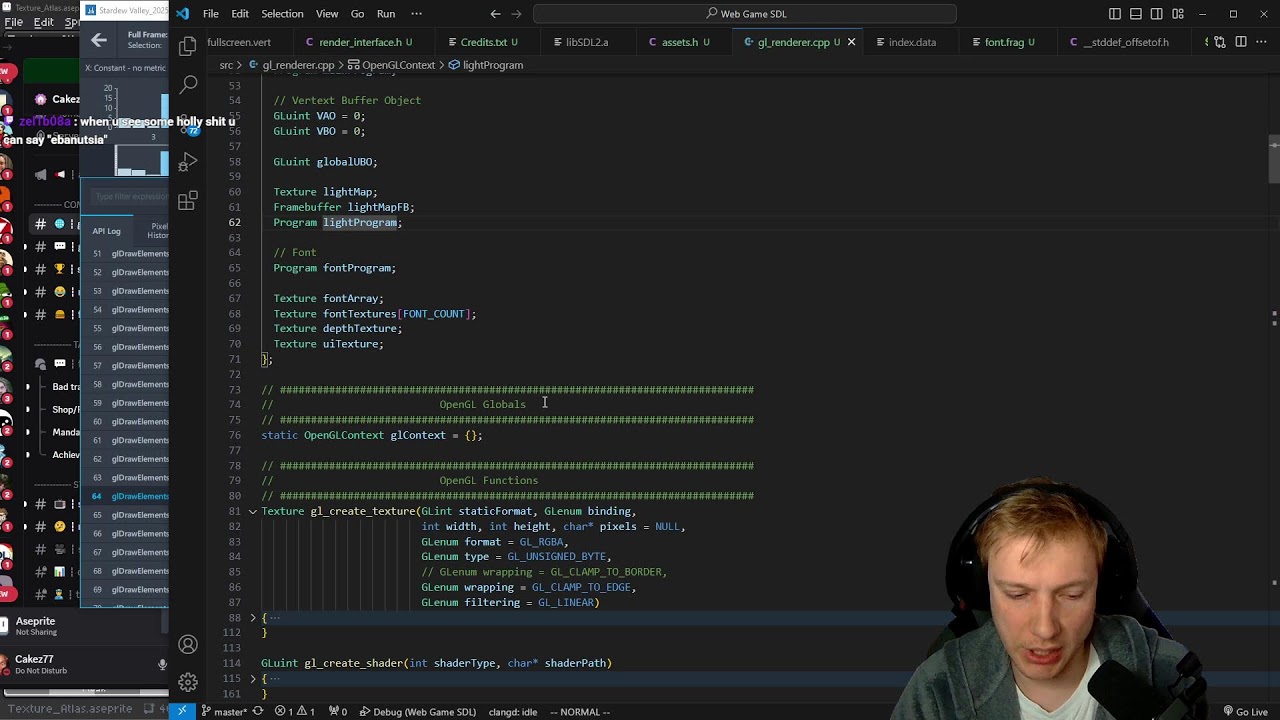
Task: Select glDrawElements row 64 in API Log
Action: tap(125, 496)
